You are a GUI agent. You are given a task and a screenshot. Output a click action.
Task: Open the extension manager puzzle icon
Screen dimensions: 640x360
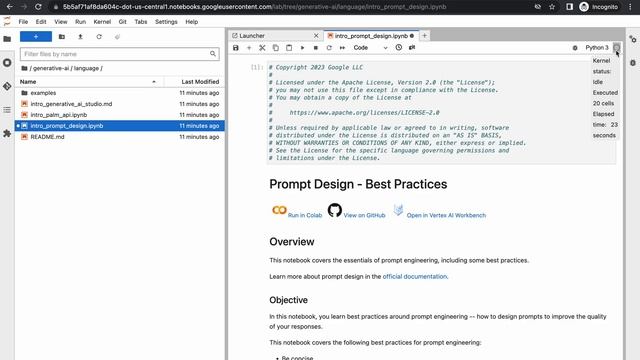click(x=7, y=133)
